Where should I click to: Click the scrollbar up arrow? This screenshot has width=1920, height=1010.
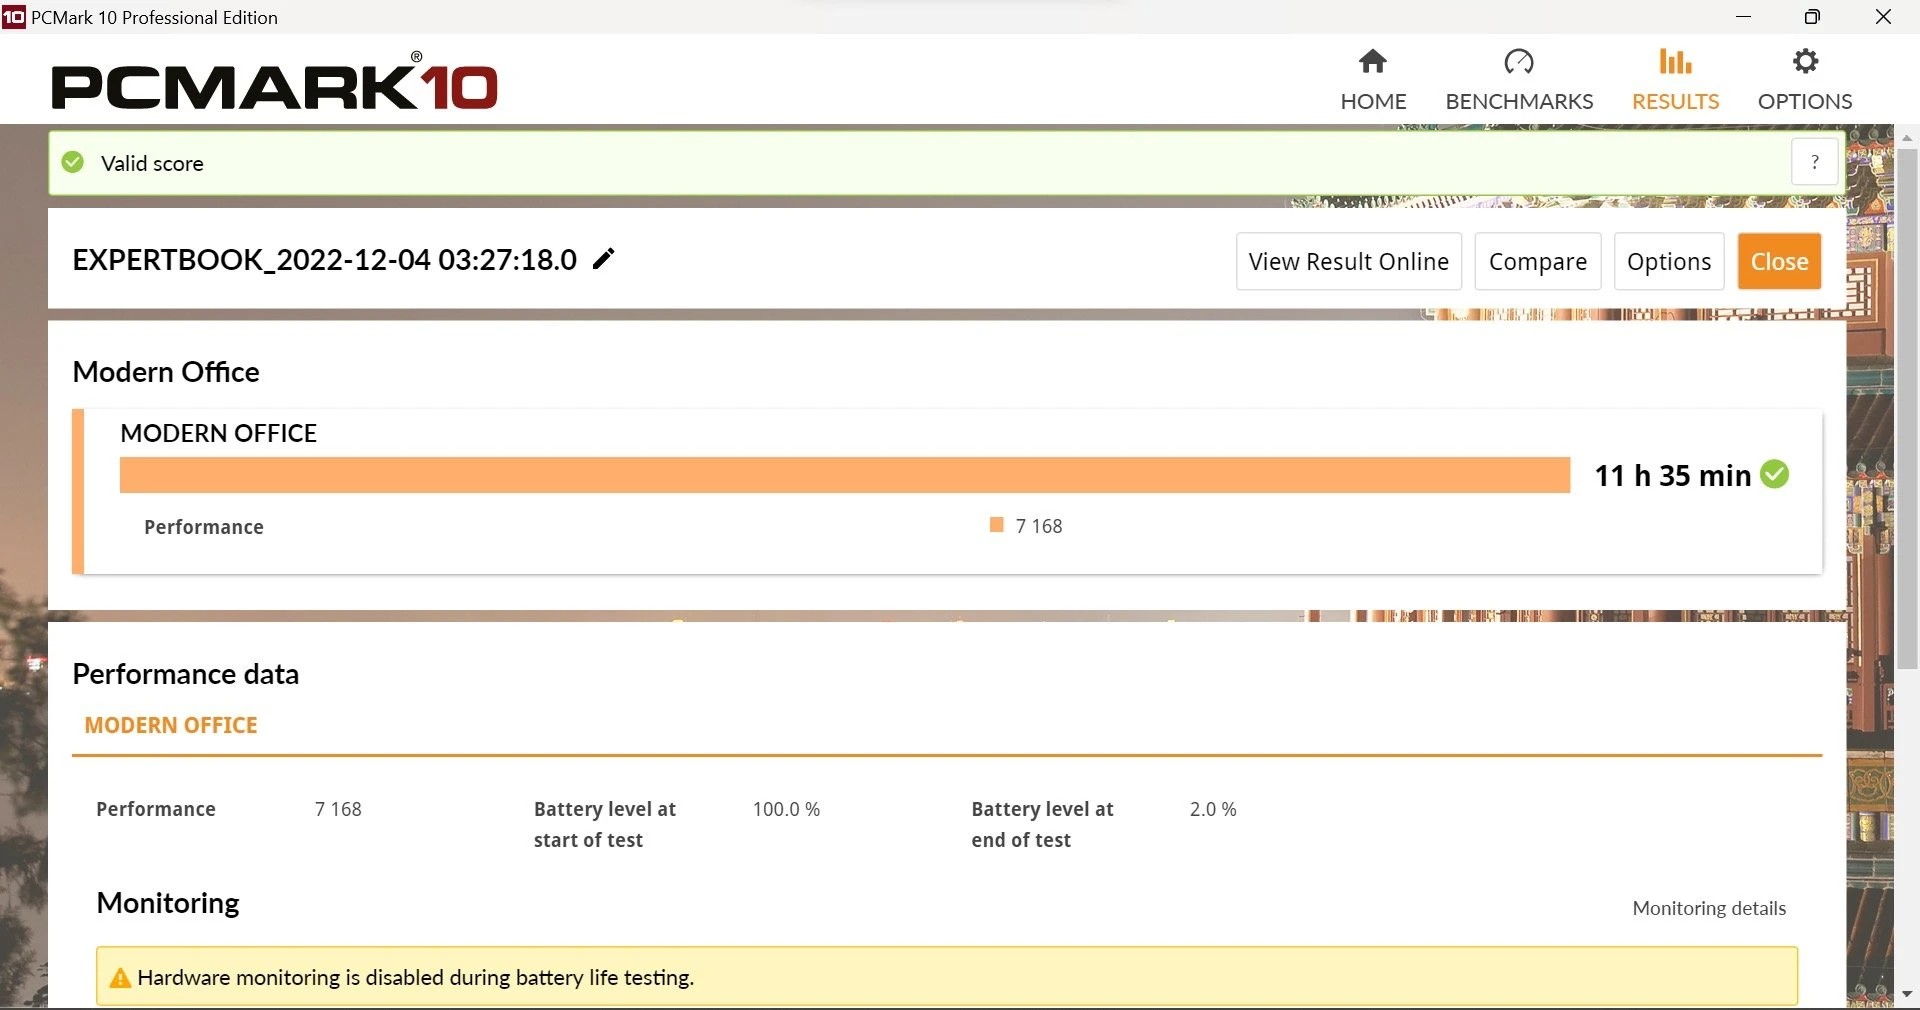[x=1908, y=137]
